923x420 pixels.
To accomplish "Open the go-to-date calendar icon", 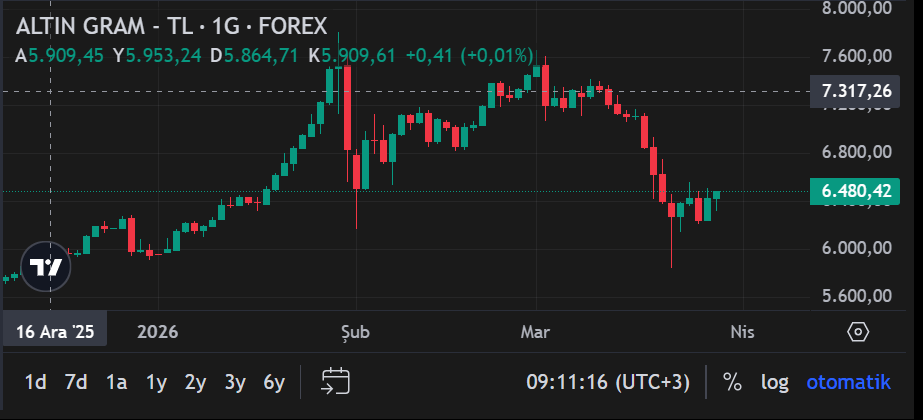I will point(335,381).
